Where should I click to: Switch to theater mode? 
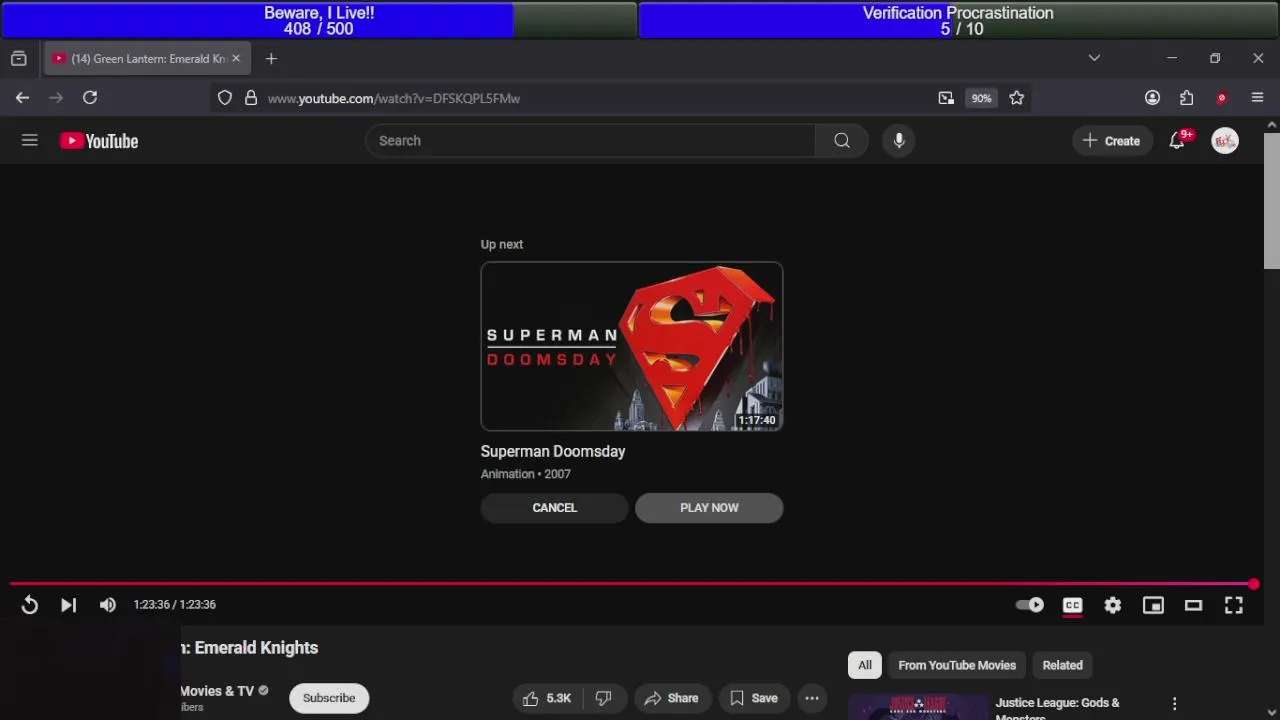1193,605
